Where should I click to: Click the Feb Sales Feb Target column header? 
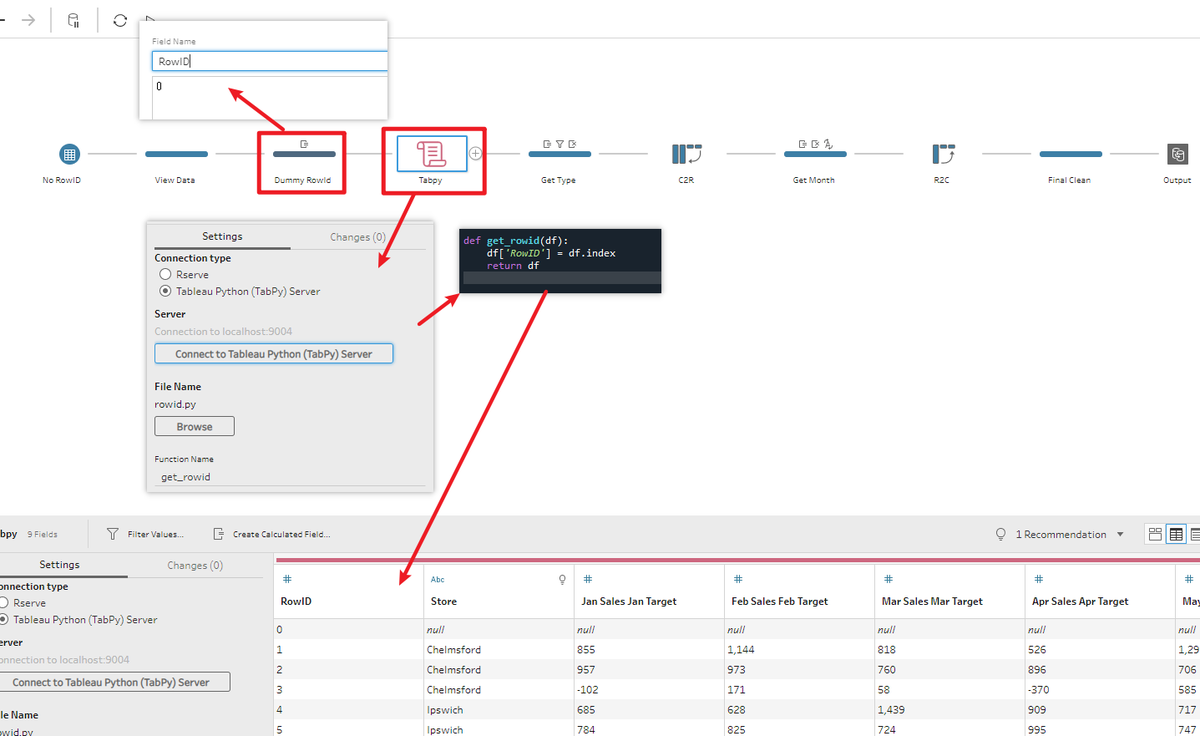point(798,592)
